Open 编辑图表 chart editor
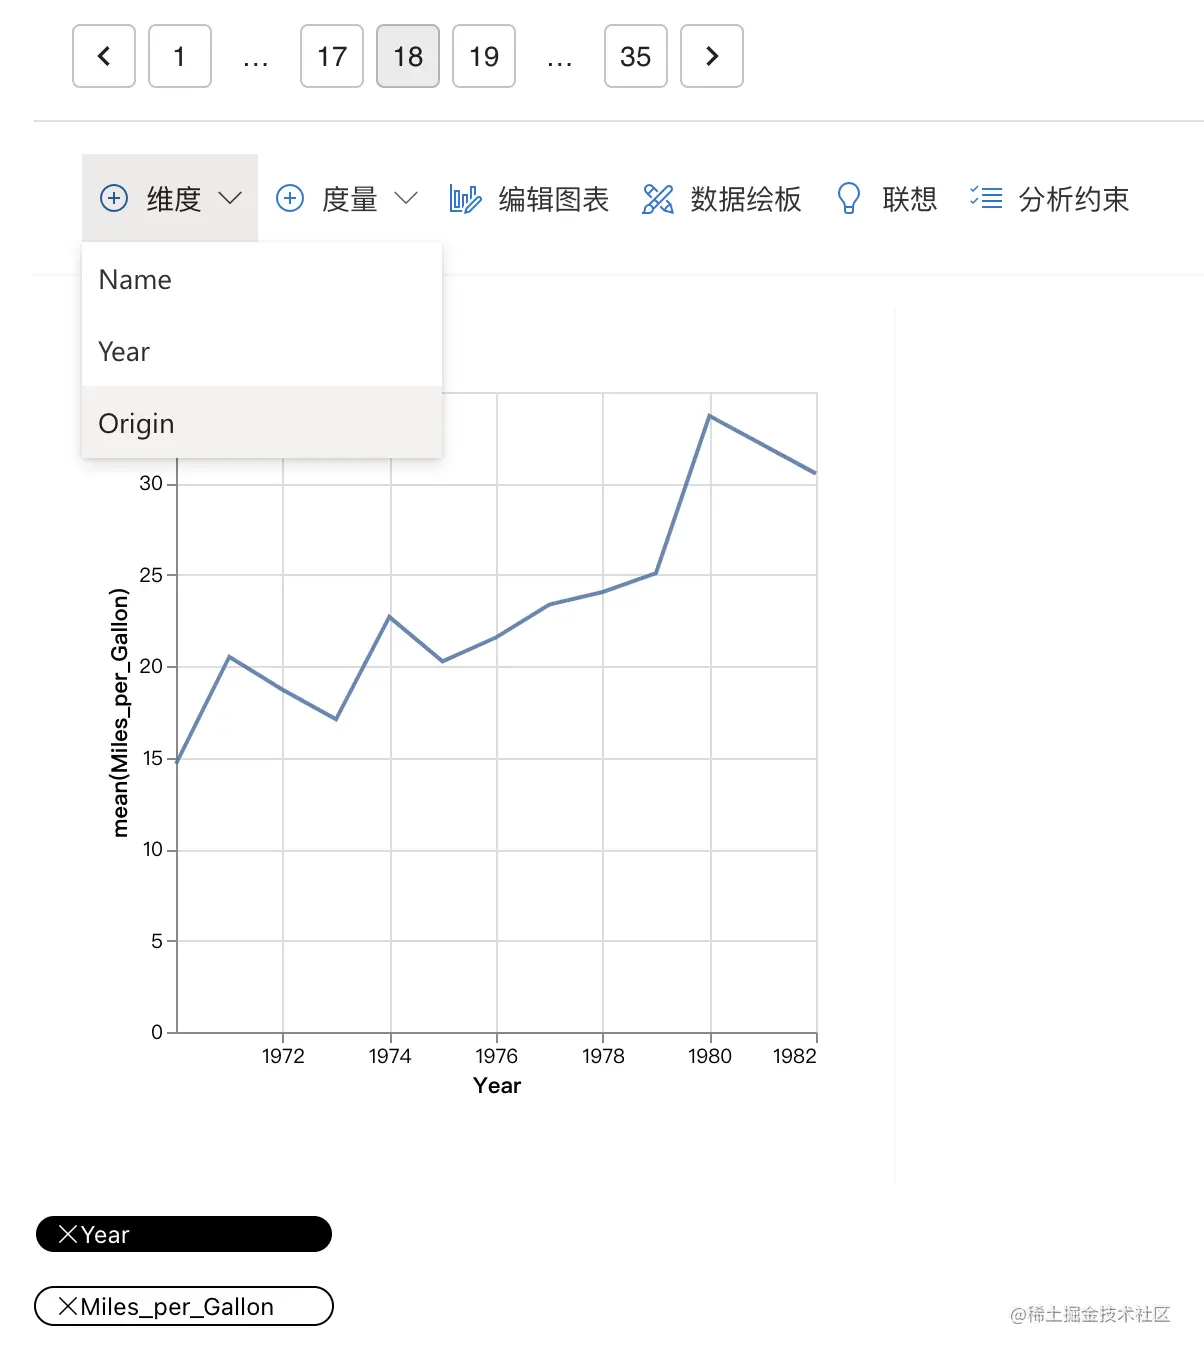 (x=554, y=199)
